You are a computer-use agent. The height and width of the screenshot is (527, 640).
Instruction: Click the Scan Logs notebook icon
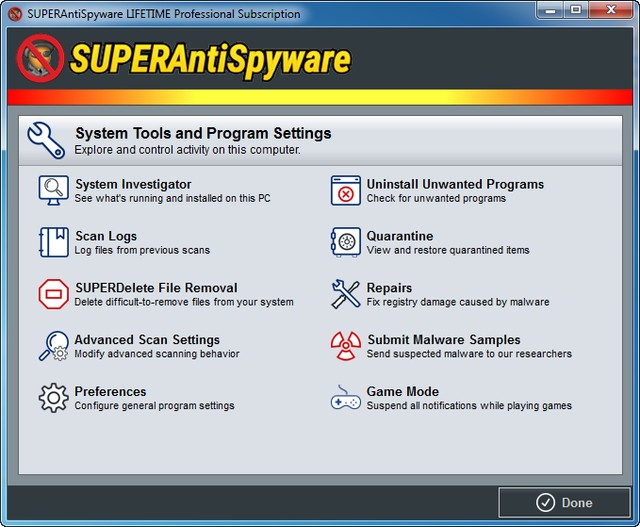click(x=53, y=242)
